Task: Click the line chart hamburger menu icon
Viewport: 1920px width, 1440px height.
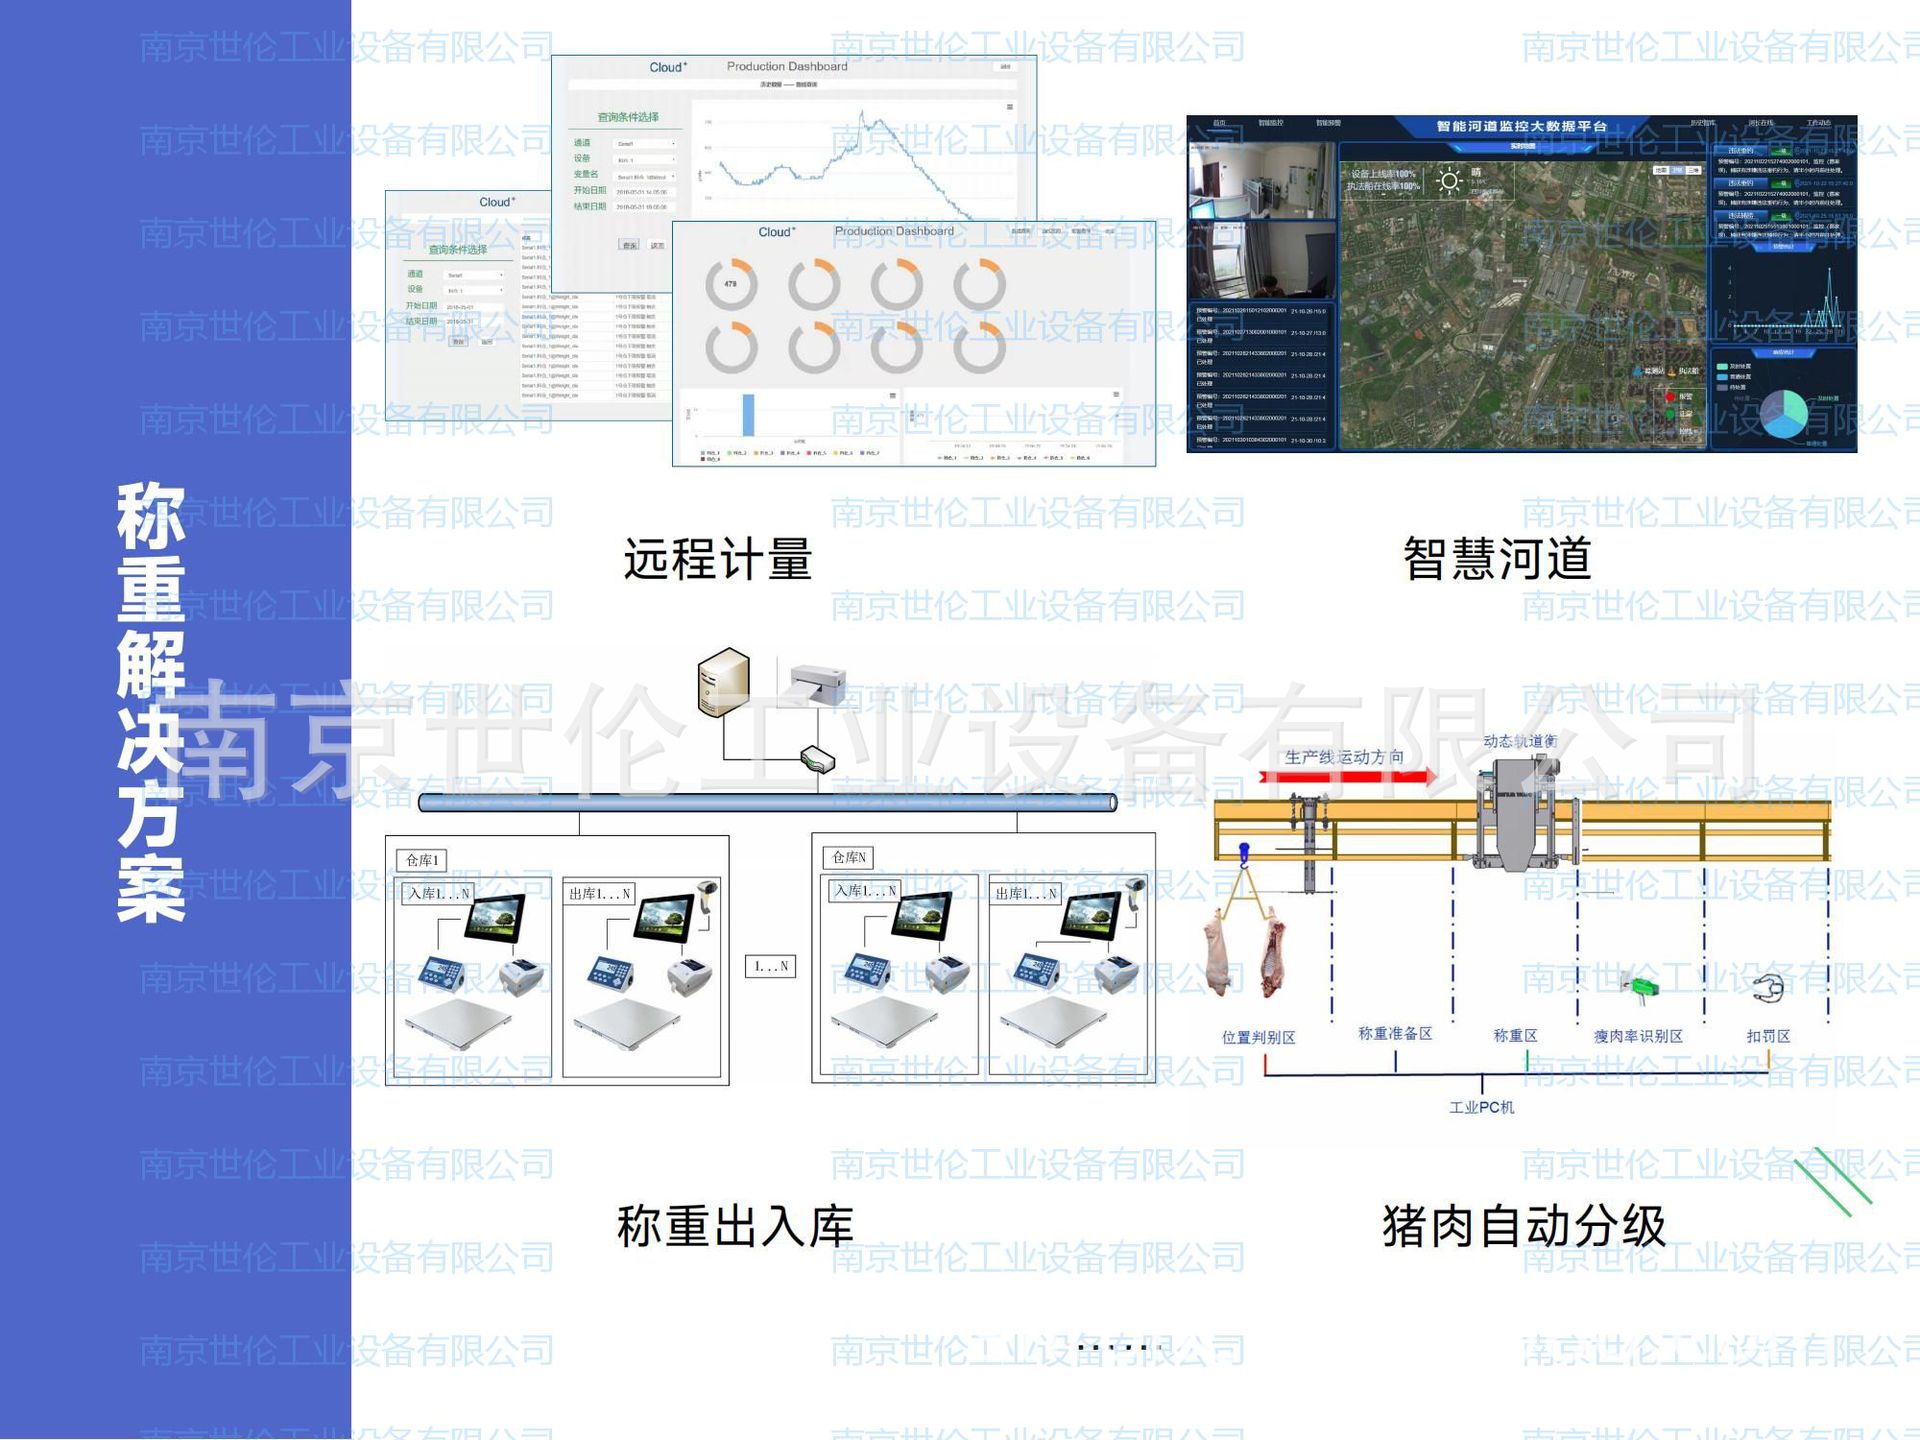Action: coord(1010,107)
